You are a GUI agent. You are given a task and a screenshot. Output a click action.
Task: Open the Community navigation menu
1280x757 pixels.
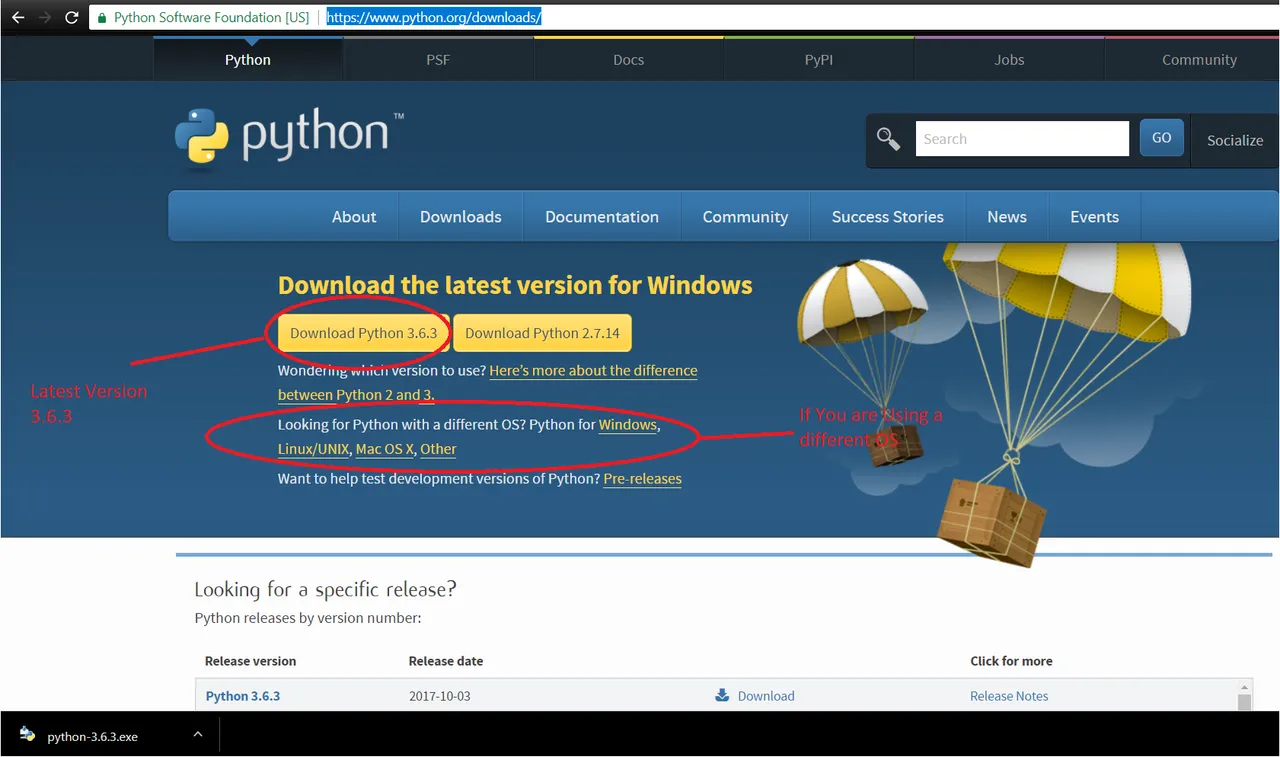(x=745, y=217)
